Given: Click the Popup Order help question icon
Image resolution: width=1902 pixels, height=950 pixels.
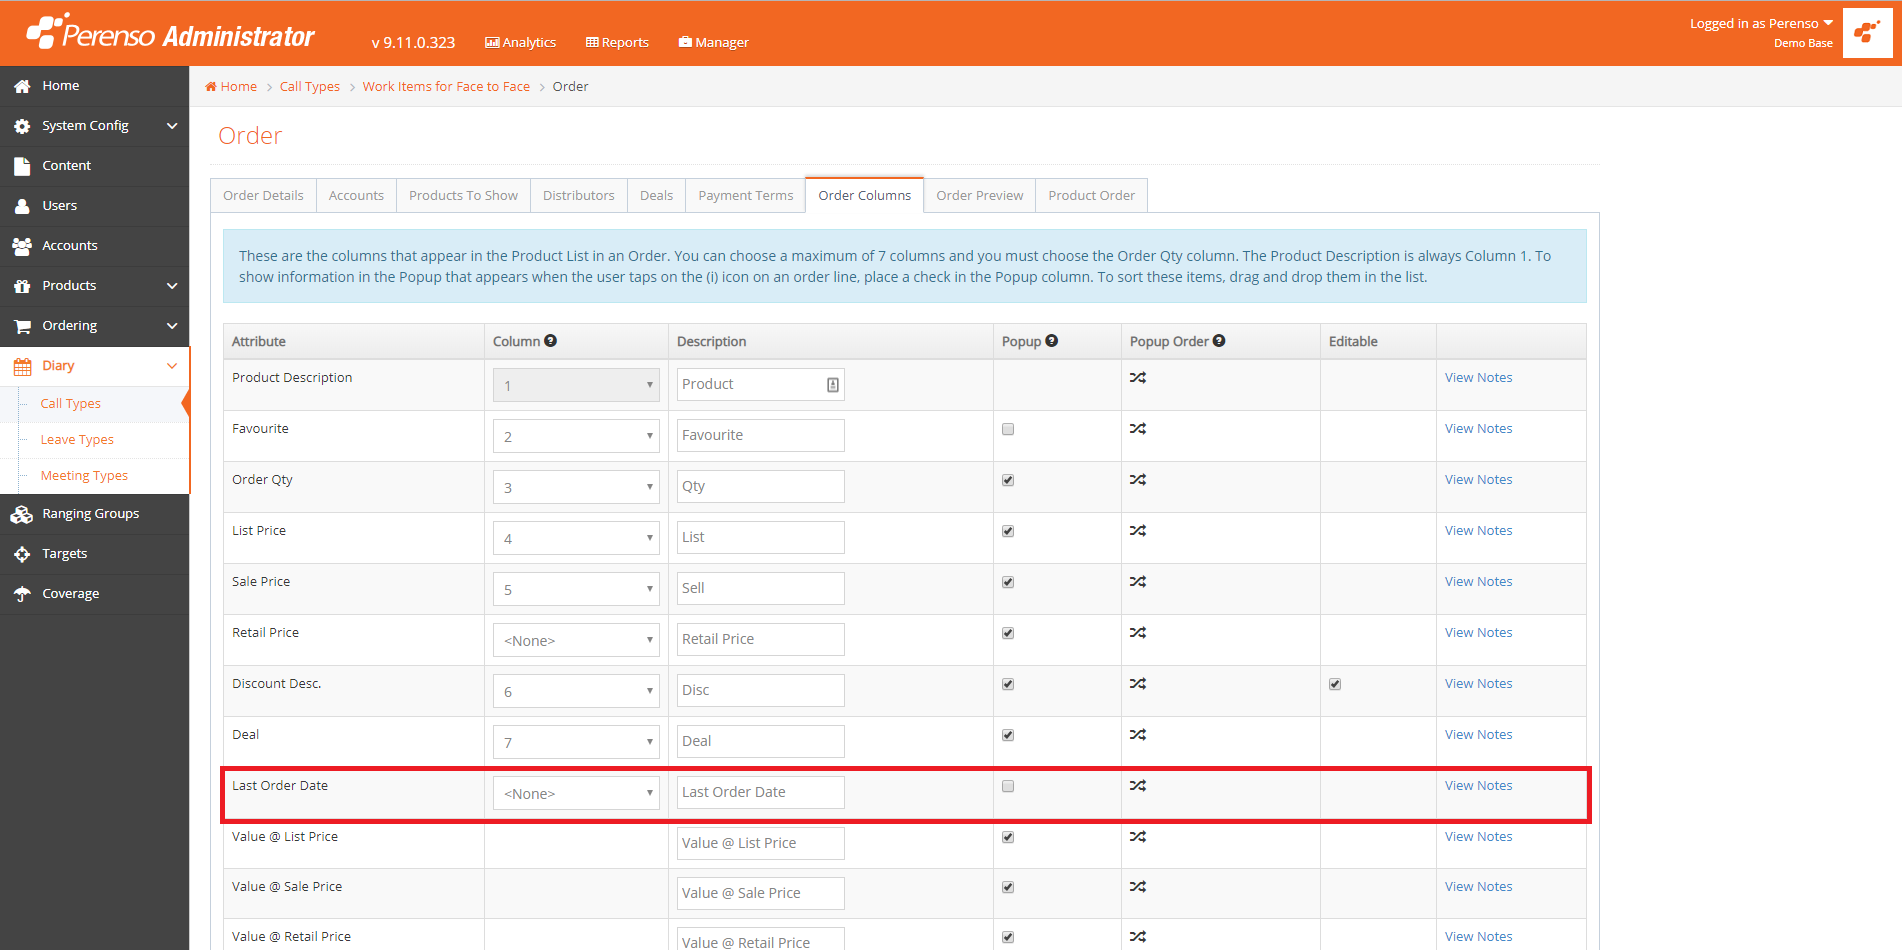Looking at the screenshot, I should tap(1219, 341).
